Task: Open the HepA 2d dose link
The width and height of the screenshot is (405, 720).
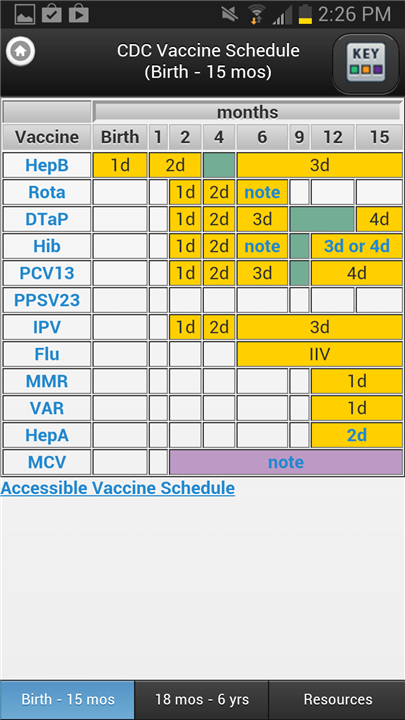Action: coord(357,435)
